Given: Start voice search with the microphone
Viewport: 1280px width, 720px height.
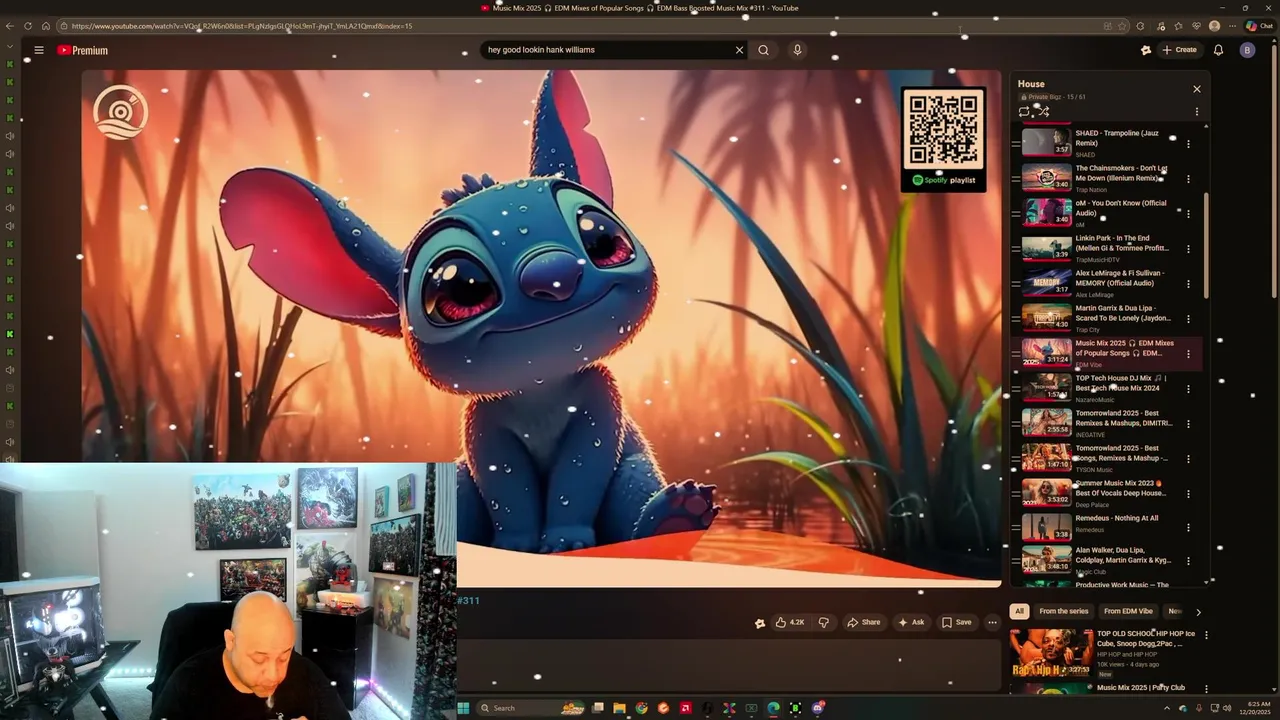Looking at the screenshot, I should click(x=797, y=50).
